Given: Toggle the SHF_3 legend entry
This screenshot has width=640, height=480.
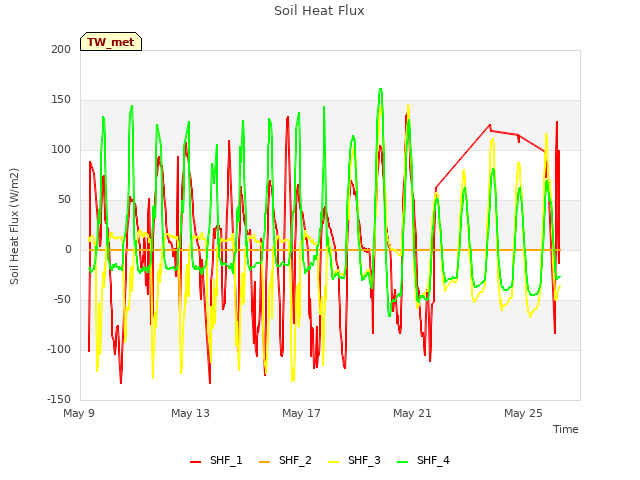Looking at the screenshot, I should 354,460.
